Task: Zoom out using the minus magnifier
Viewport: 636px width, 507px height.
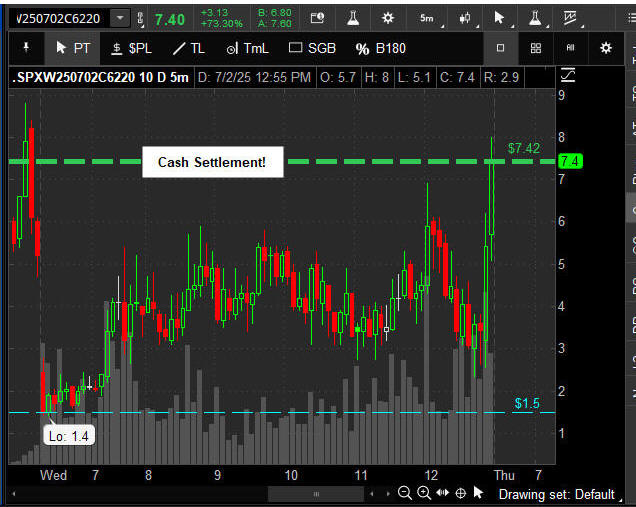Action: point(405,493)
